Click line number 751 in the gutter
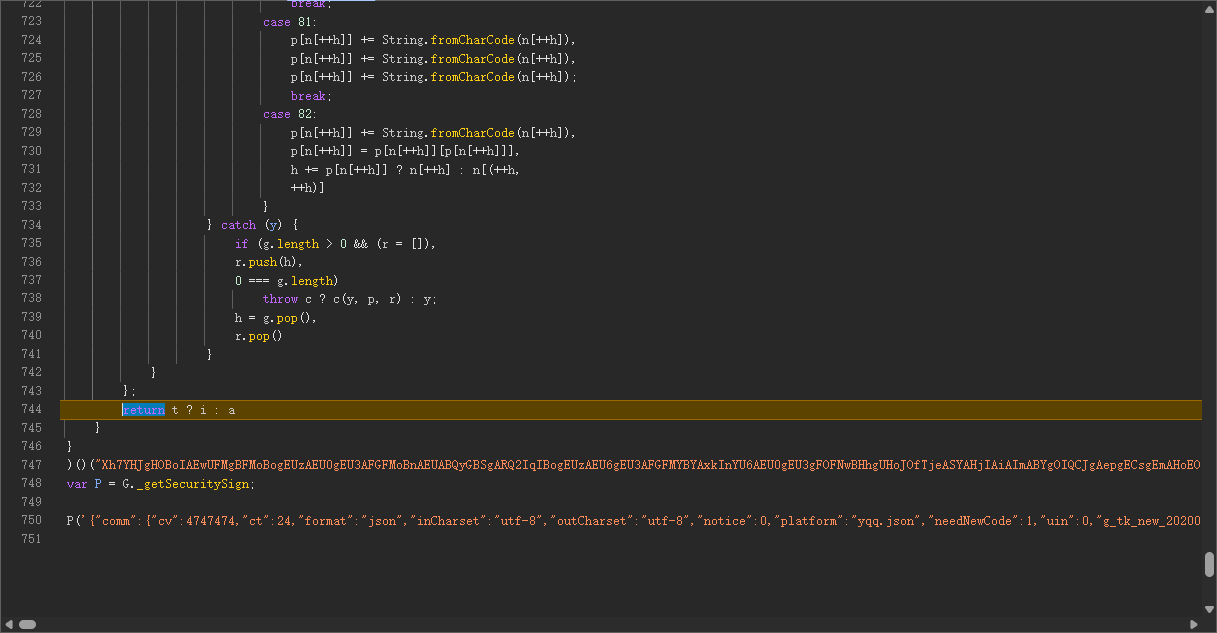1217x633 pixels. click(31, 539)
